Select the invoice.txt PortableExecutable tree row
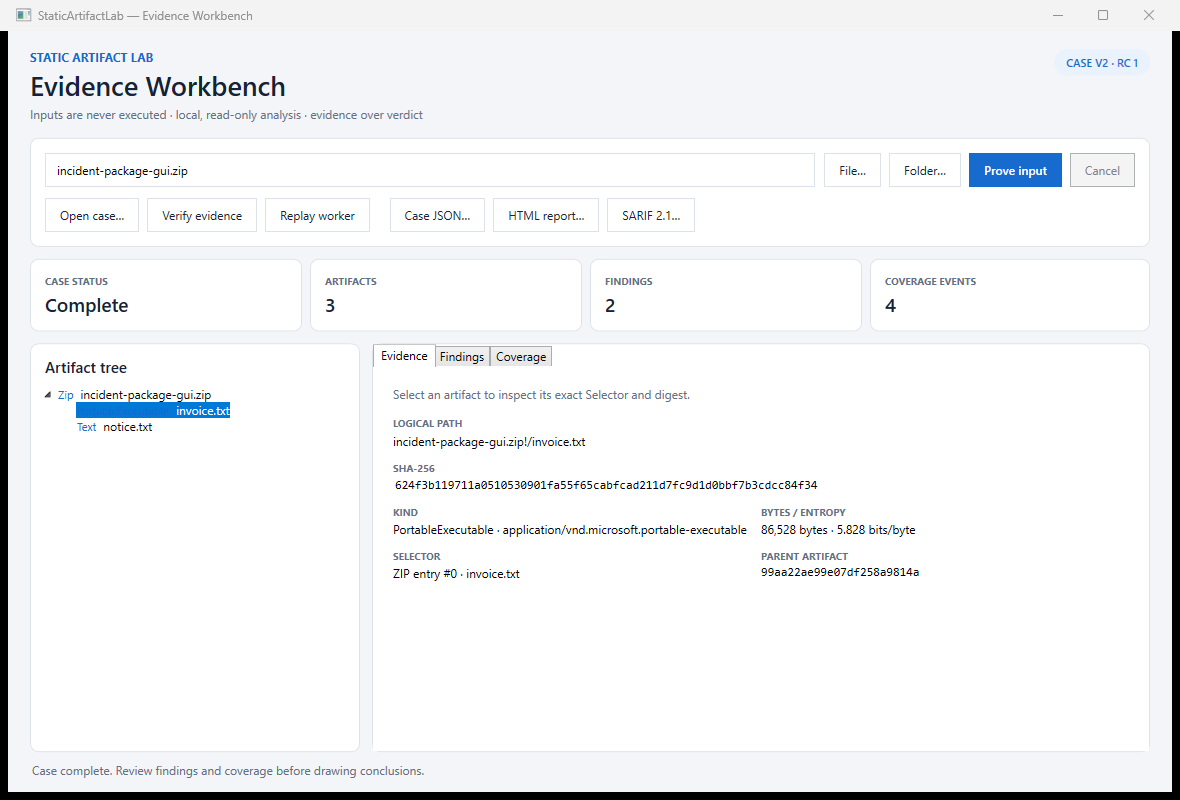1180x800 pixels. [x=153, y=410]
